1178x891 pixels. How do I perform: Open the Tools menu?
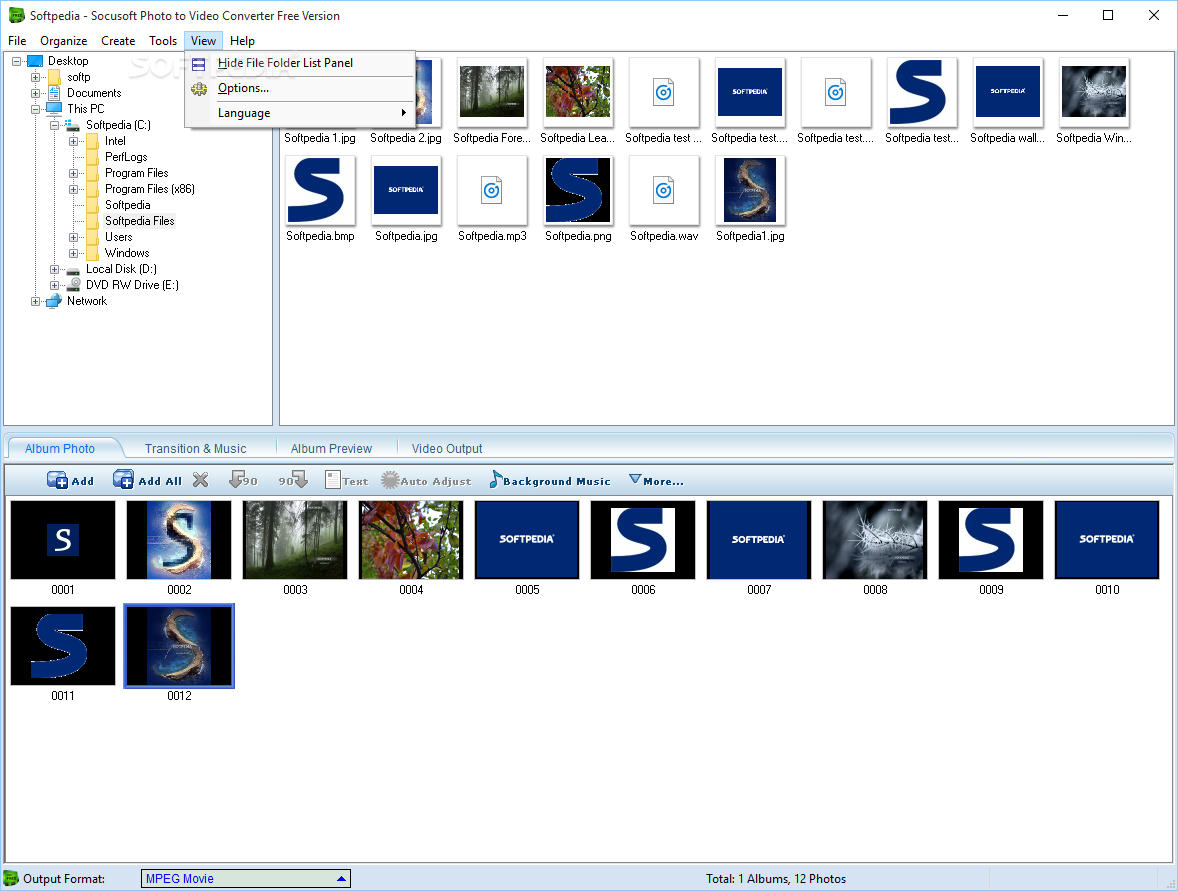[162, 41]
